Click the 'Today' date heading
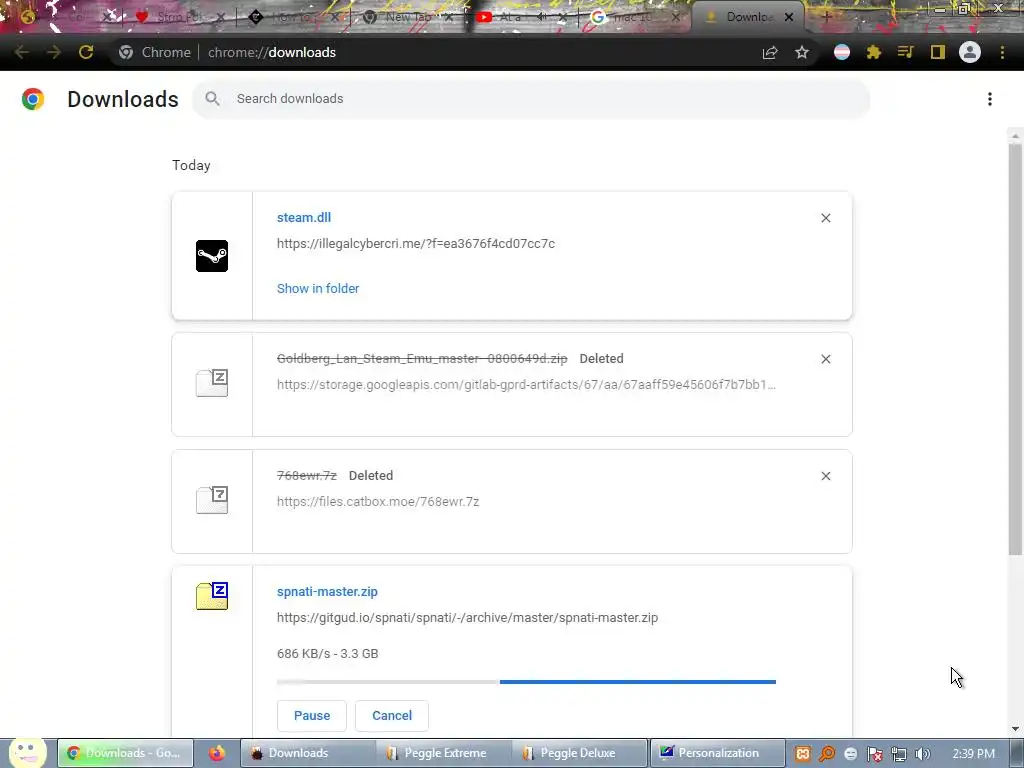The width and height of the screenshot is (1024, 768). pos(191,165)
